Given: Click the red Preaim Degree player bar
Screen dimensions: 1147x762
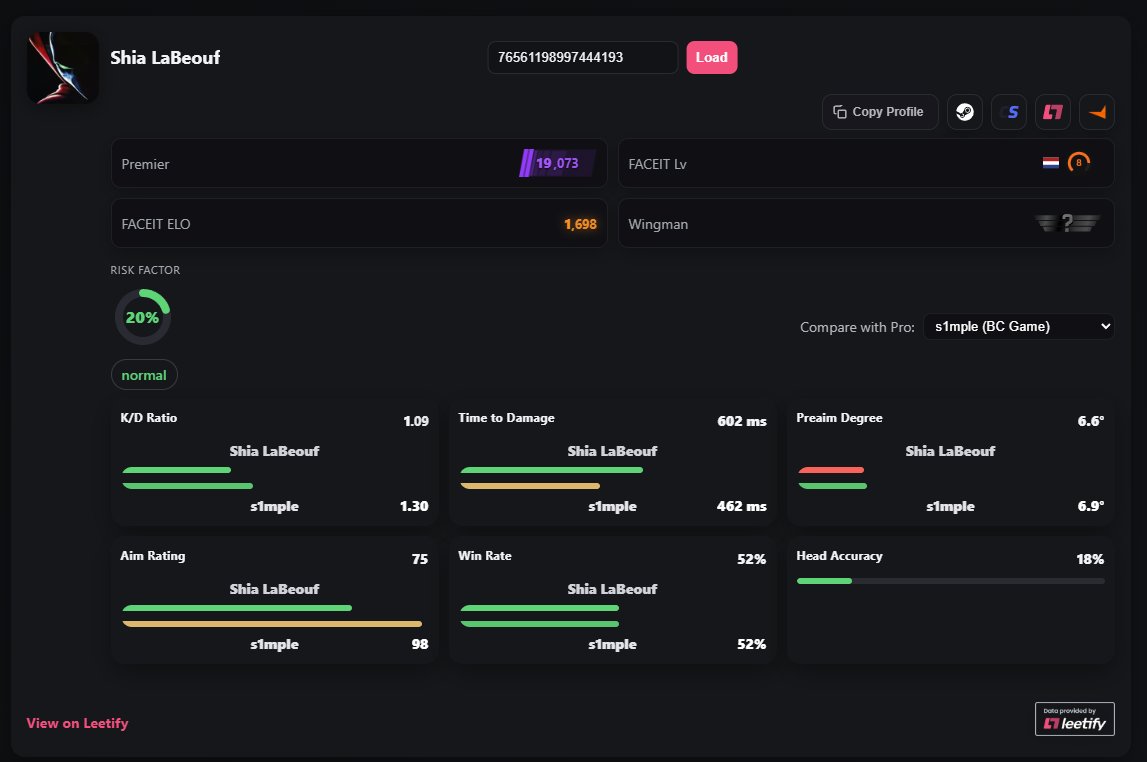Looking at the screenshot, I should click(831, 470).
